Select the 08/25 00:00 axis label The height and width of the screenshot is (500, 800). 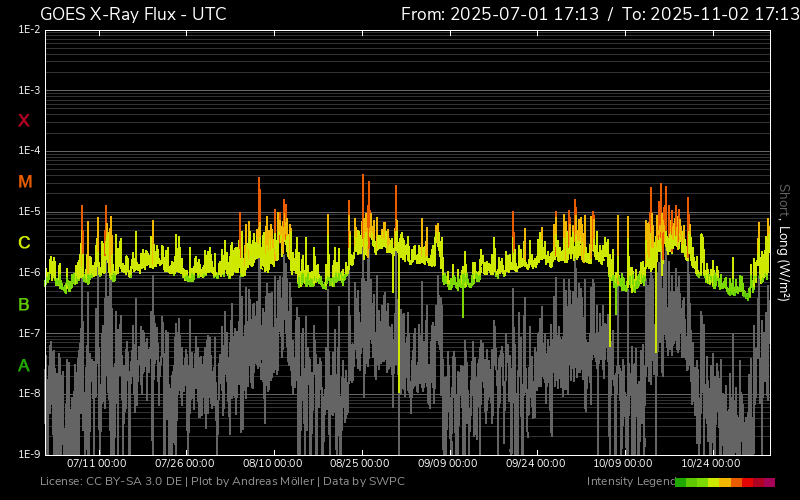[360, 464]
